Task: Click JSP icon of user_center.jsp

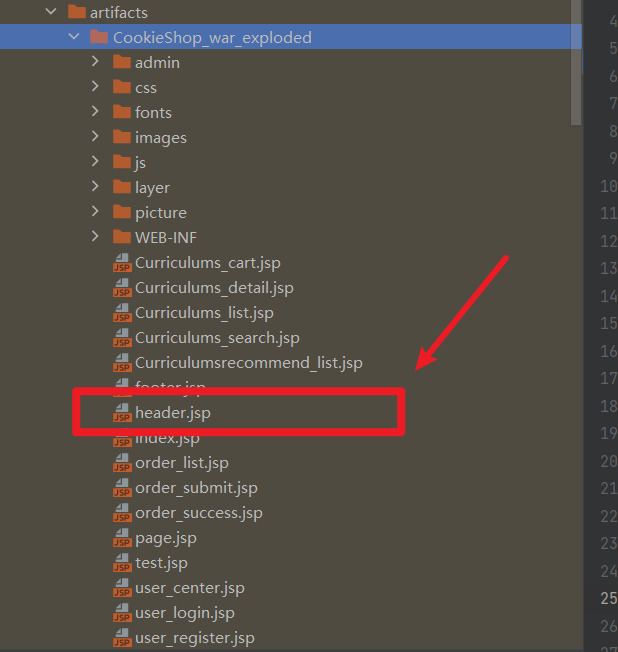Action: [122, 587]
